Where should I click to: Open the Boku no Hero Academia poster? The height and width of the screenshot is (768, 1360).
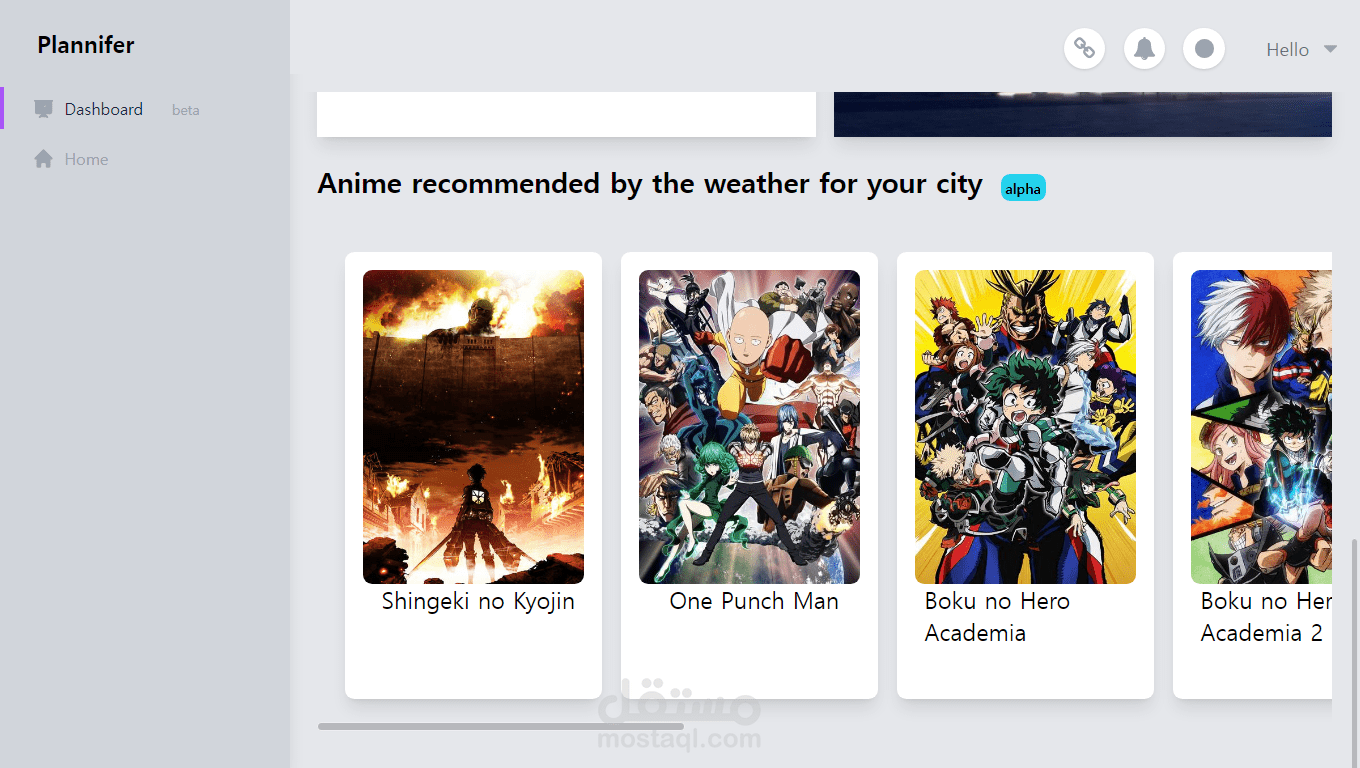1025,427
